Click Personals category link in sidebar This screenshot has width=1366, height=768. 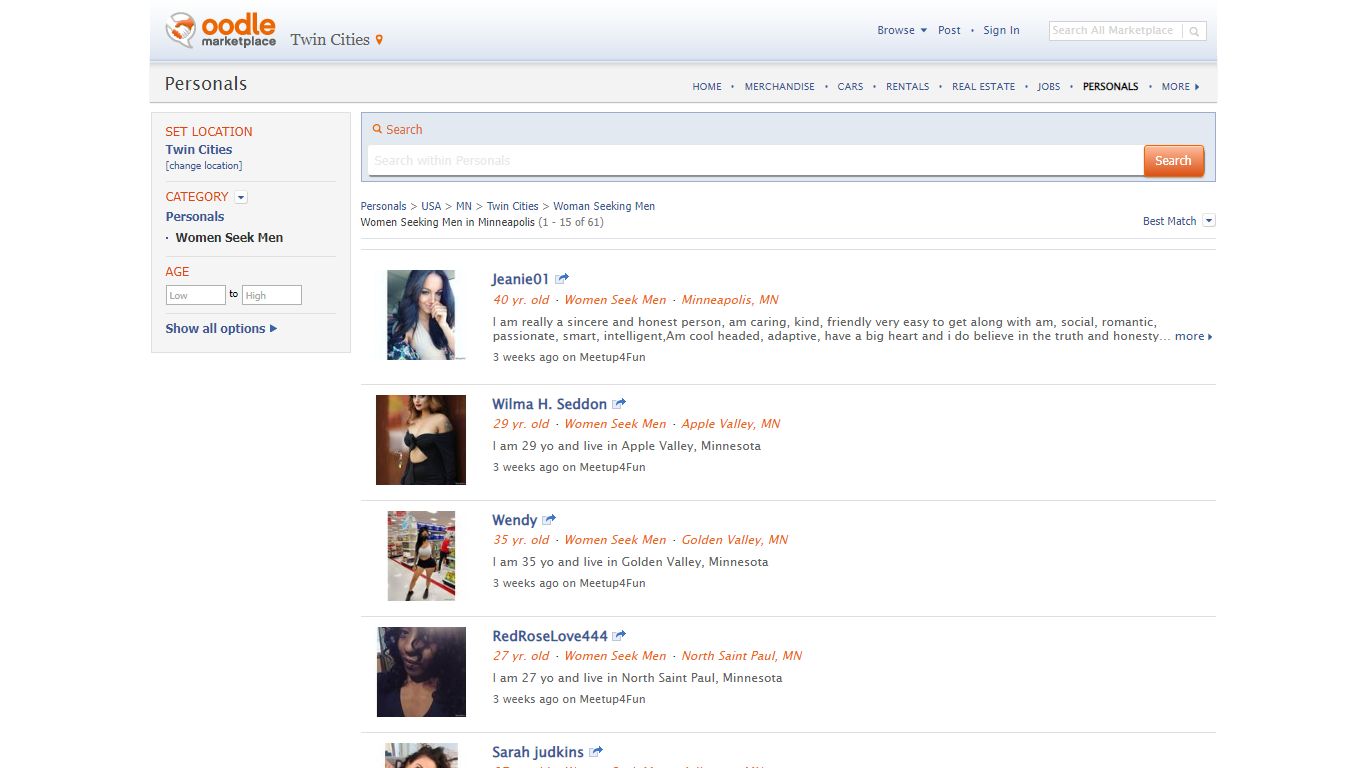tap(195, 217)
